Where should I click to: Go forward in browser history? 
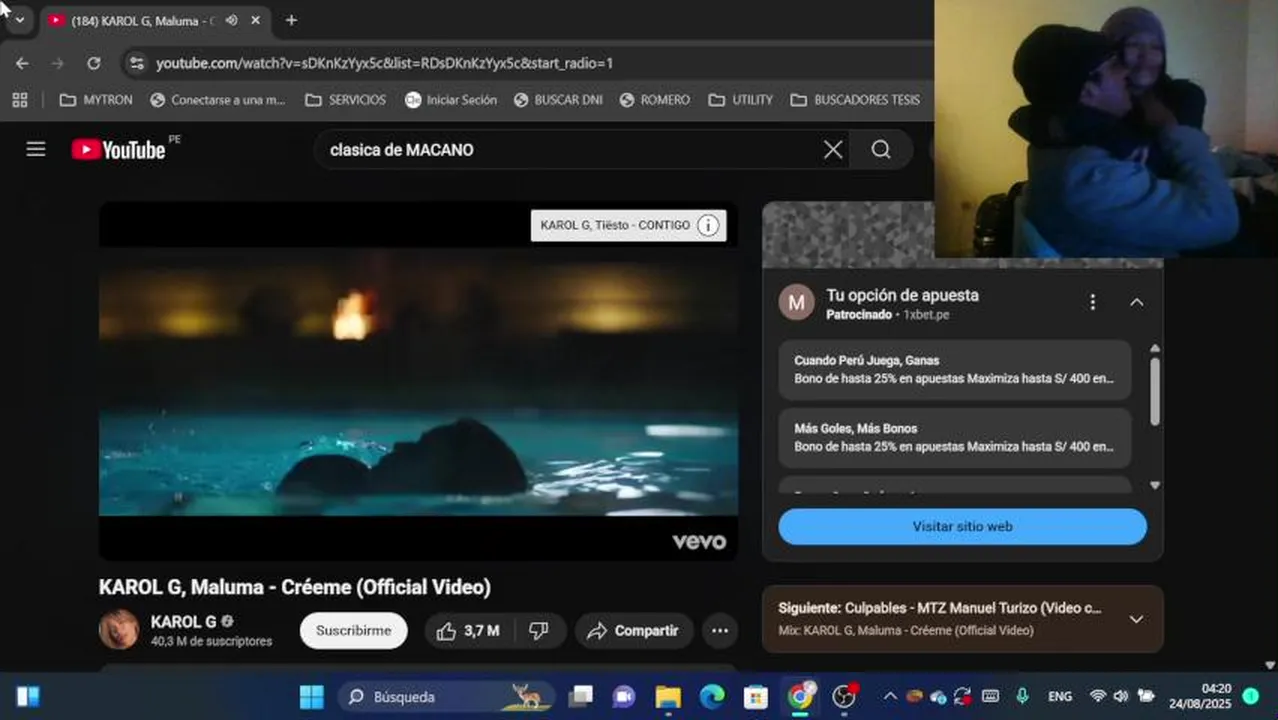pos(57,63)
